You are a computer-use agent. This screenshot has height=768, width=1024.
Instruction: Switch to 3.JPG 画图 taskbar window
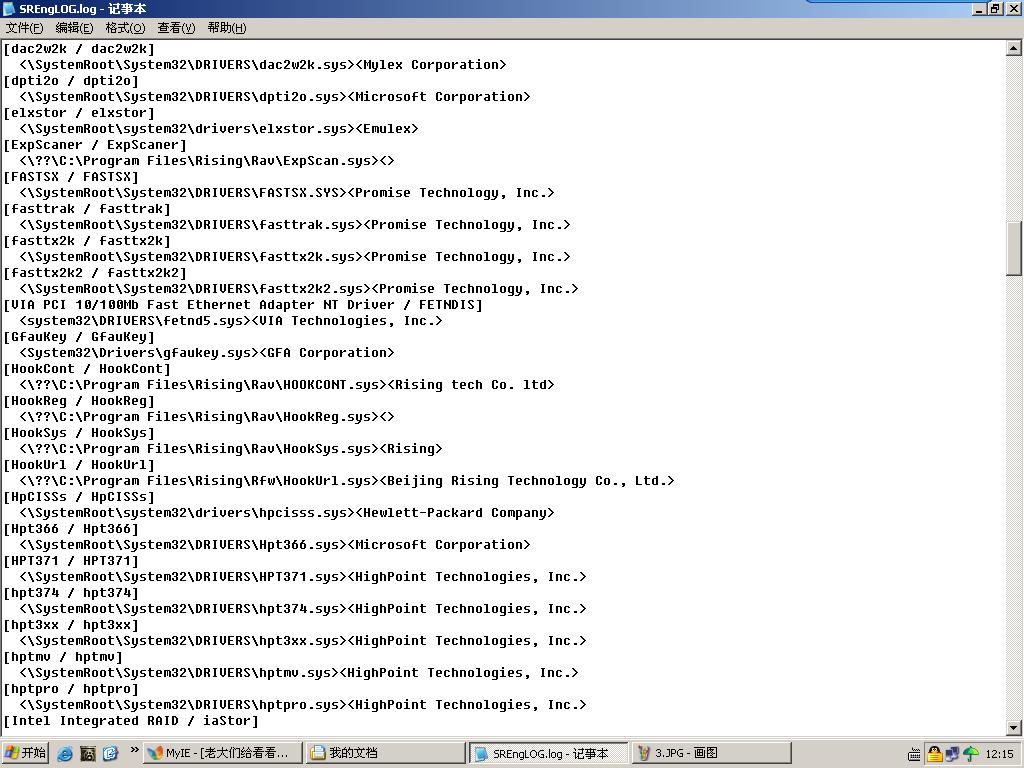tap(711, 753)
